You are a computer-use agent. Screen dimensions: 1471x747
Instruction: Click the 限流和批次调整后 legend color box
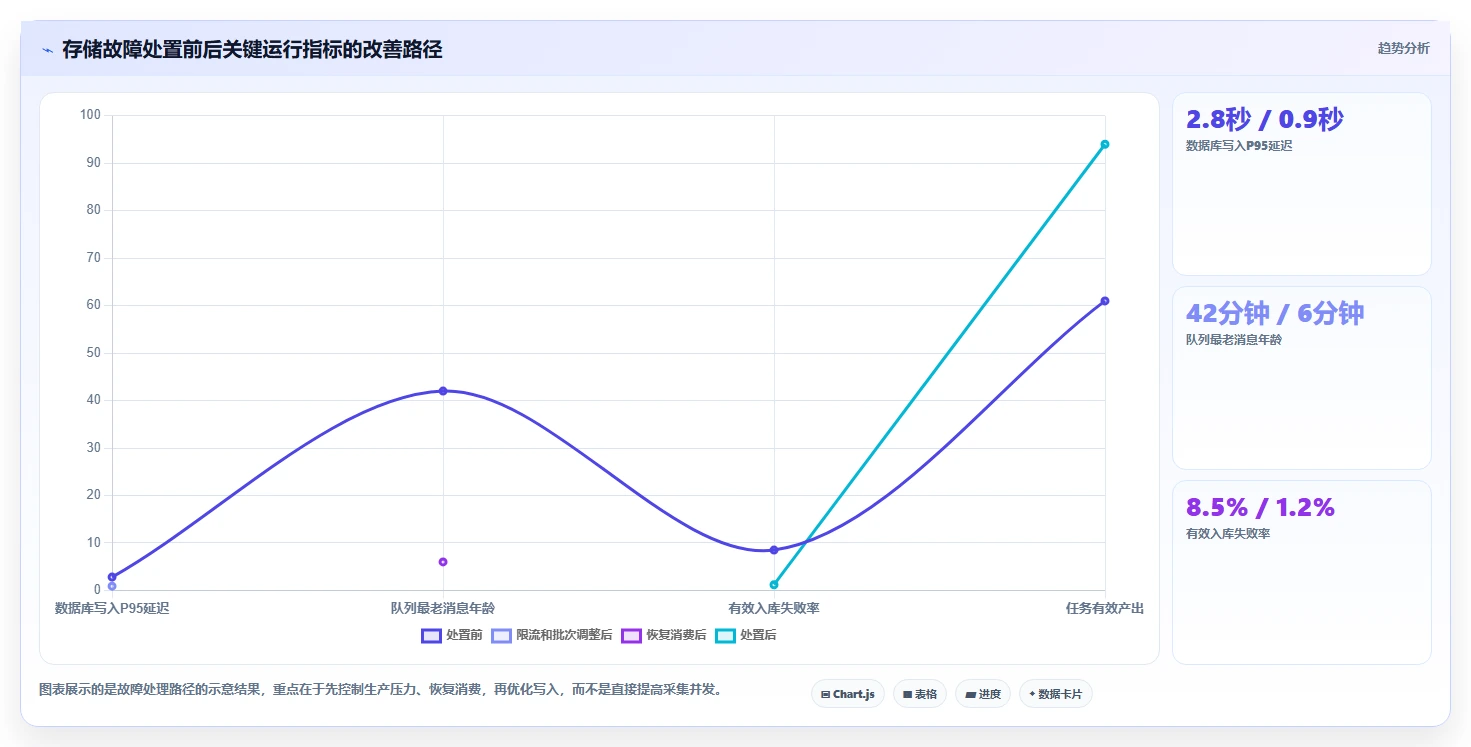502,635
